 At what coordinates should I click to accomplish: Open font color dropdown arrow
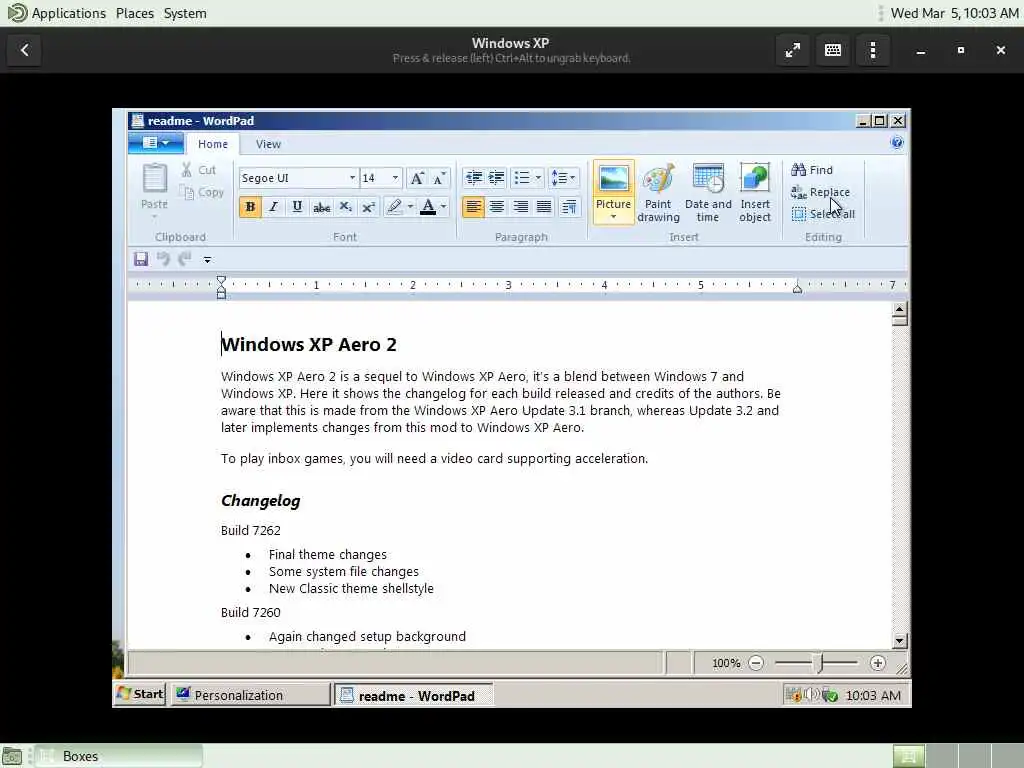pyautogui.click(x=443, y=207)
